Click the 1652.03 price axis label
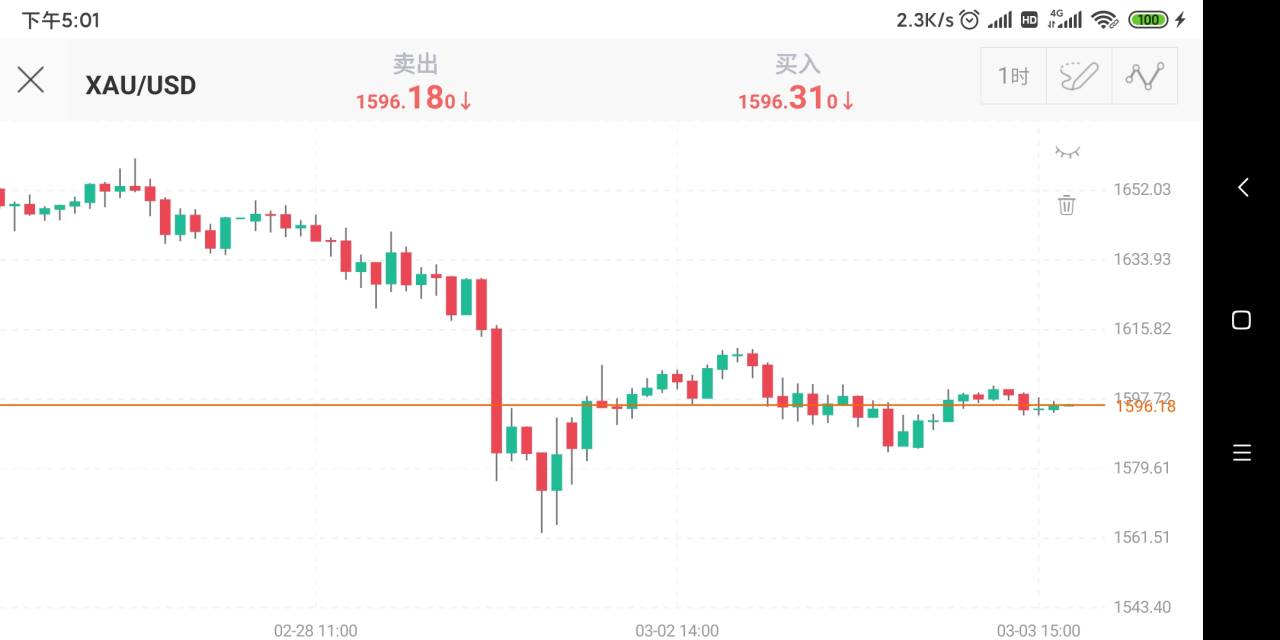This screenshot has height=640, width=1280. point(1141,189)
